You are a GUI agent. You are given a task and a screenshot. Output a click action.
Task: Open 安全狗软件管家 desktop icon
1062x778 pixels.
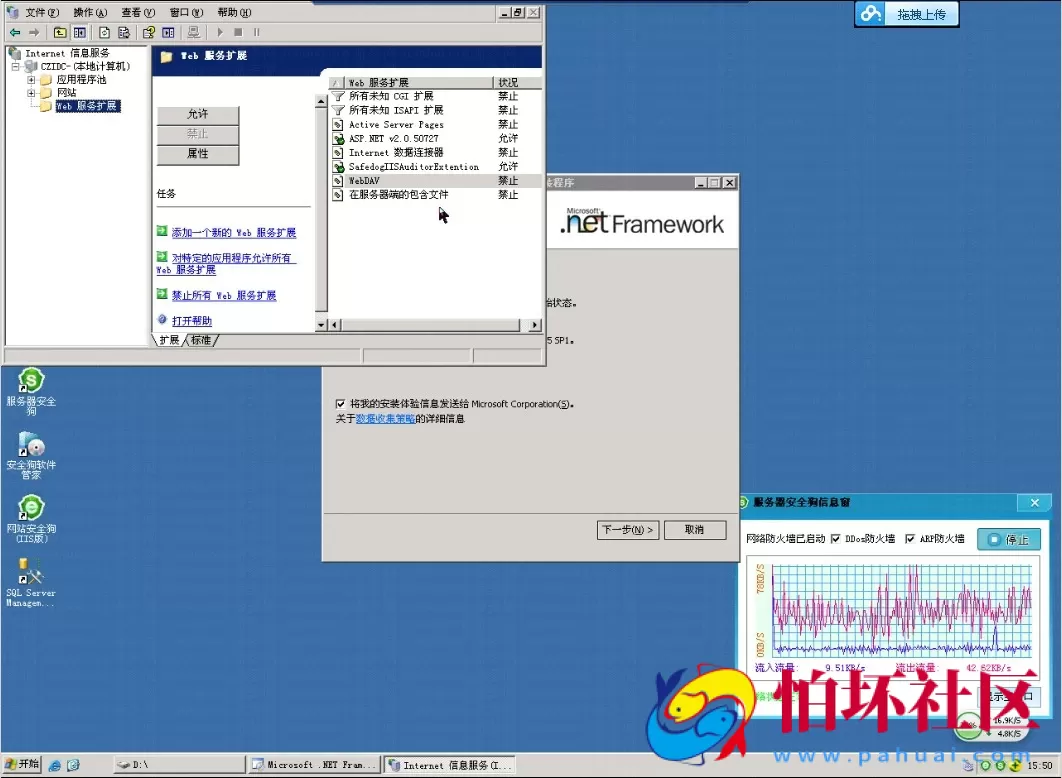point(31,446)
